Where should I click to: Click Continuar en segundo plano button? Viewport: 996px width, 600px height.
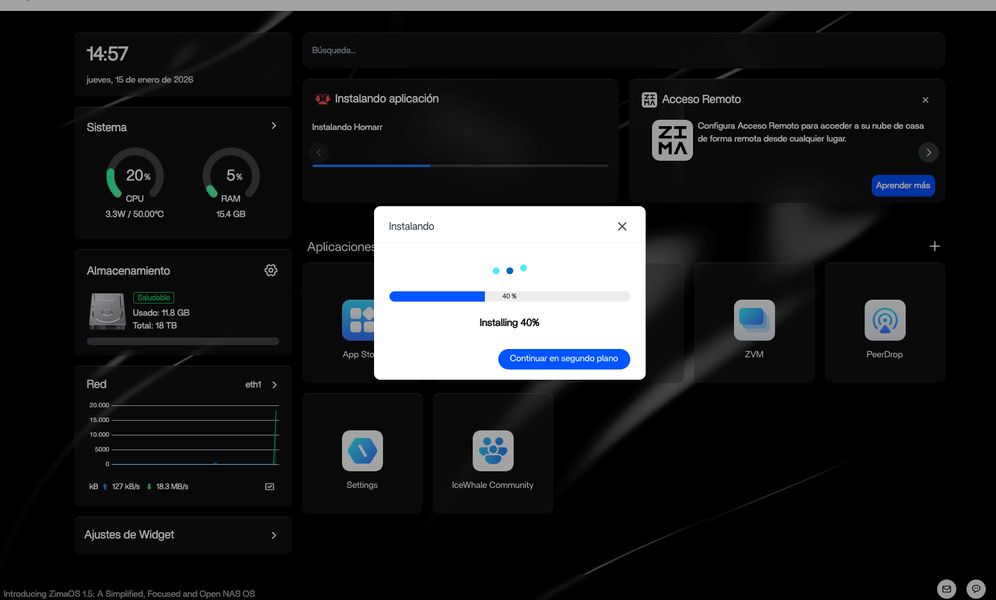(x=564, y=358)
